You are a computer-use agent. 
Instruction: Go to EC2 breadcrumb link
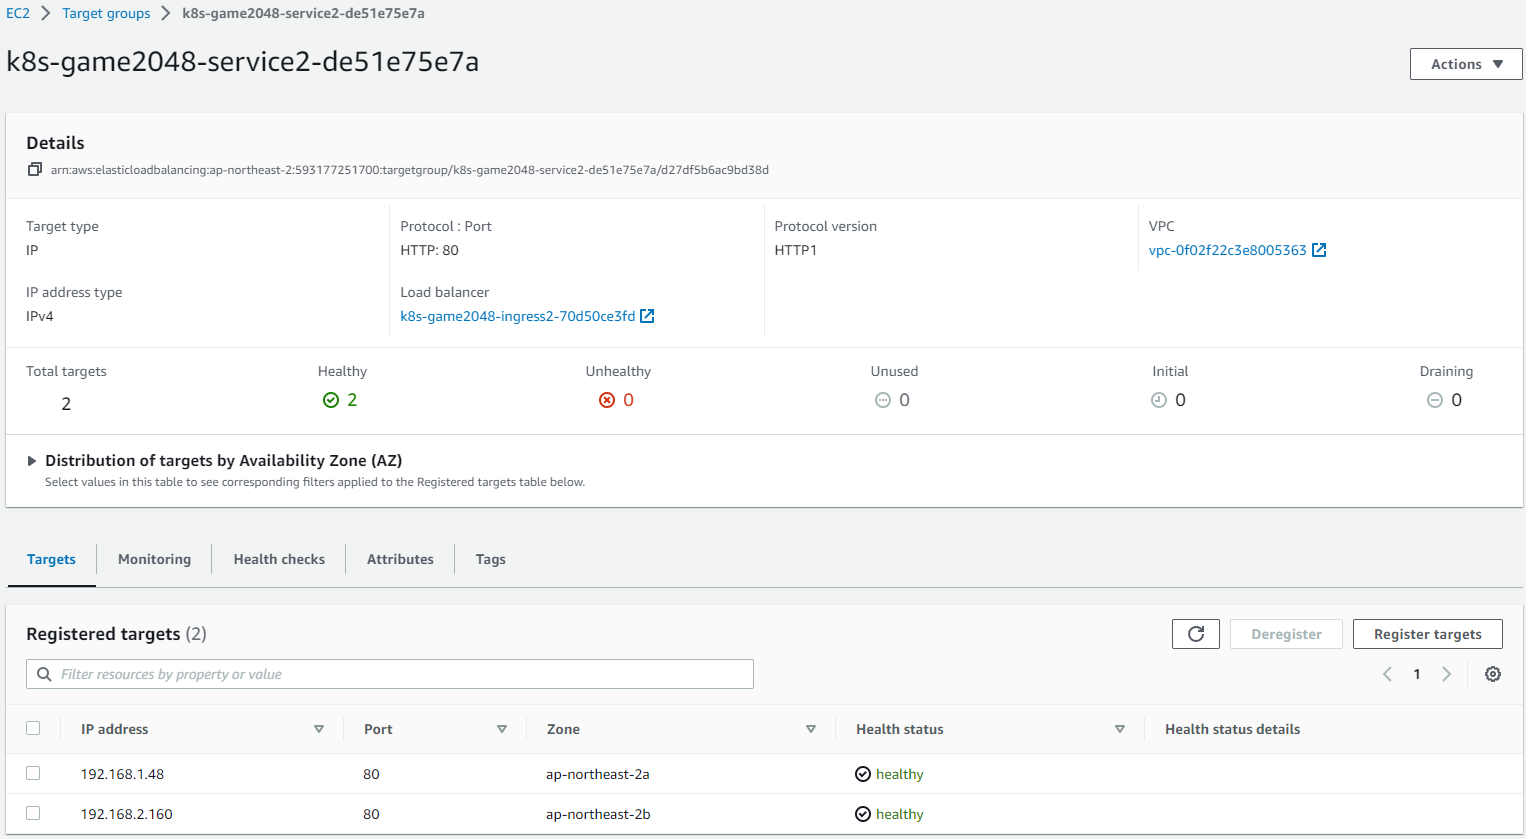(x=18, y=13)
